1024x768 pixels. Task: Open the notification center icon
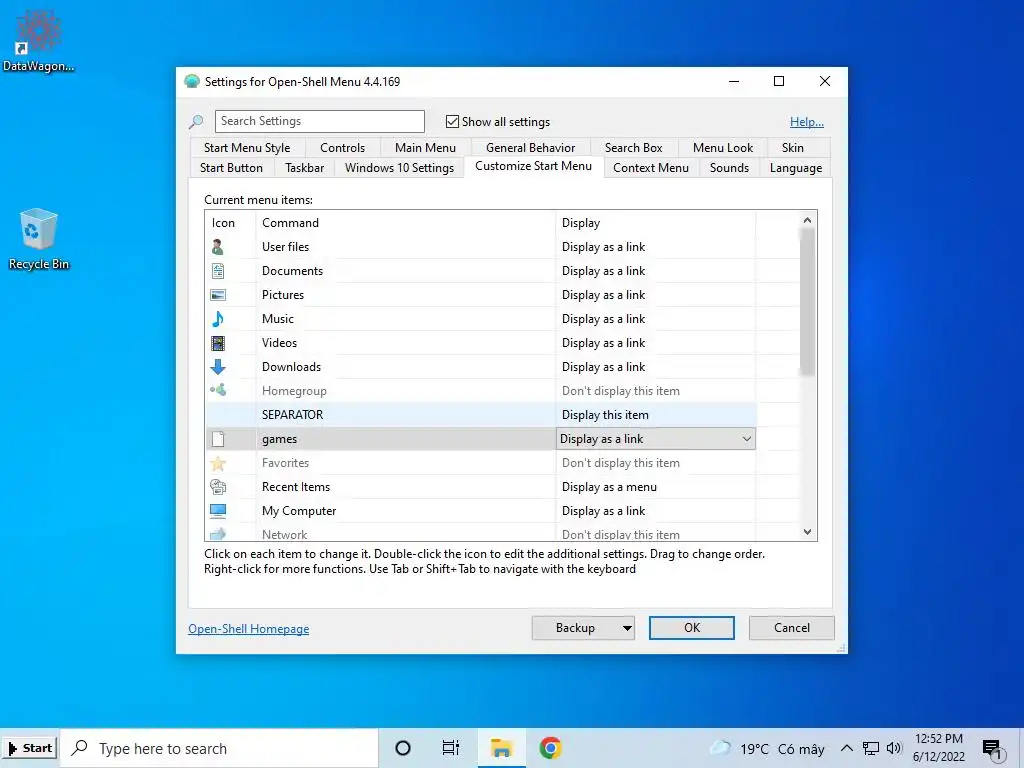[x=993, y=749]
